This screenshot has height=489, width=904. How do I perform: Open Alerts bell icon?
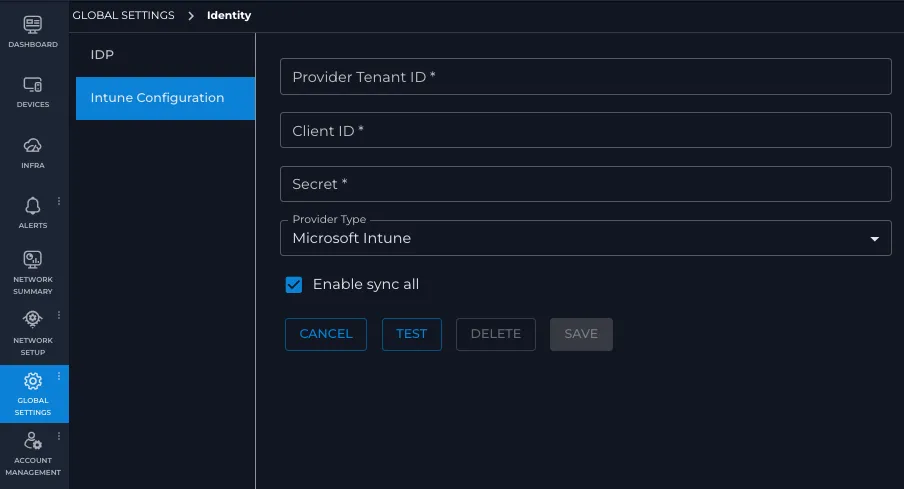tap(32, 206)
